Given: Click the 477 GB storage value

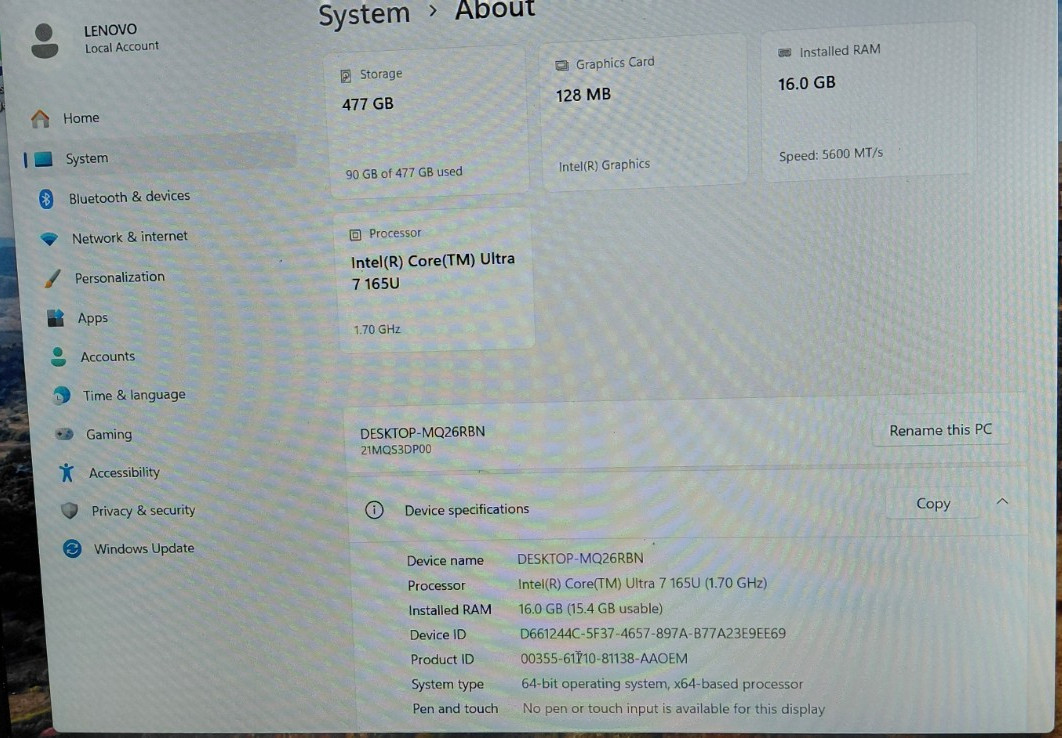Looking at the screenshot, I should coord(367,104).
